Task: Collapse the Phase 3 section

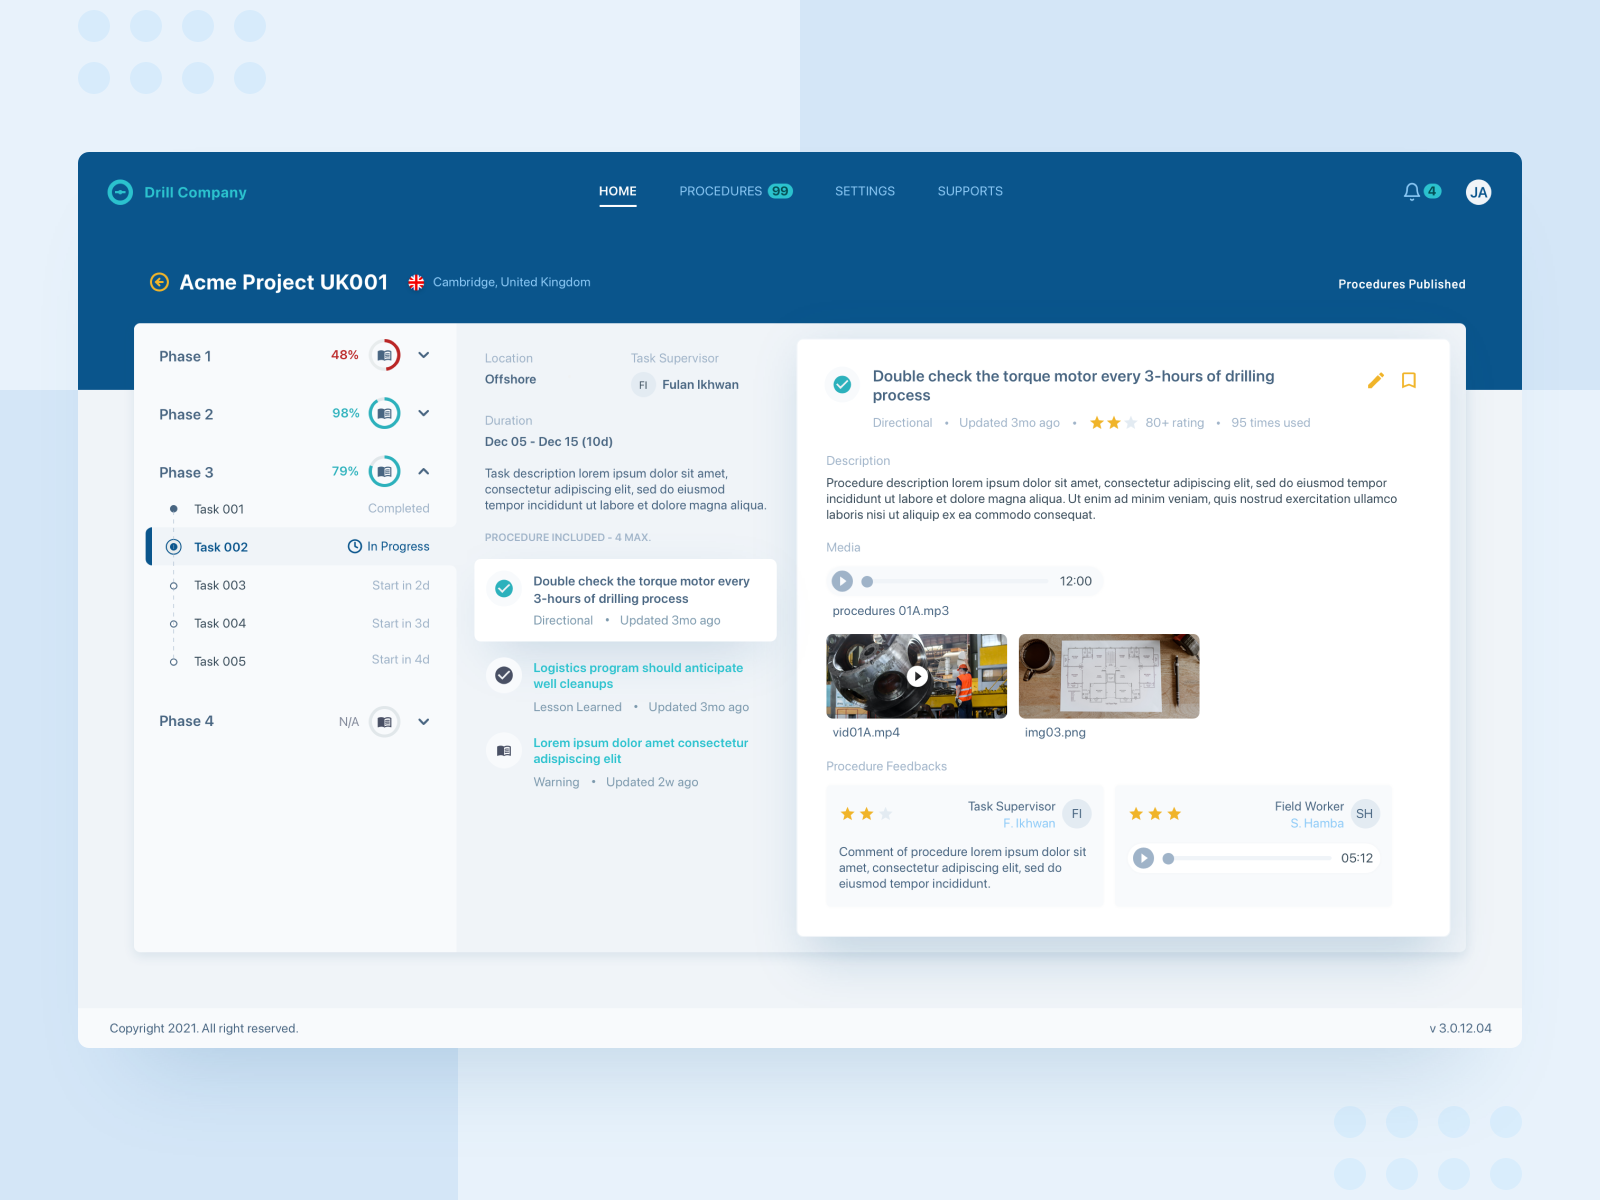Action: pyautogui.click(x=424, y=471)
